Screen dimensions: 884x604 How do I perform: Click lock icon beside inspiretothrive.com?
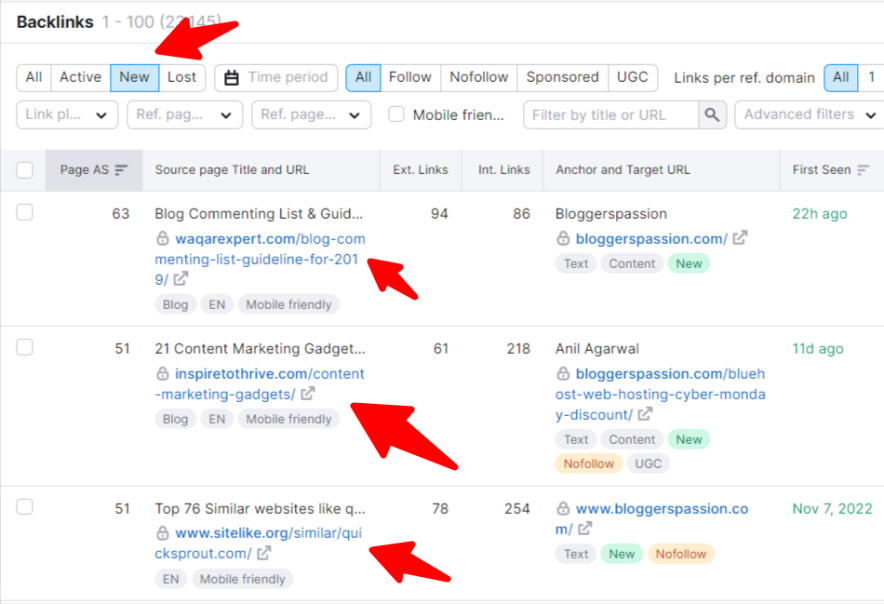coord(162,373)
